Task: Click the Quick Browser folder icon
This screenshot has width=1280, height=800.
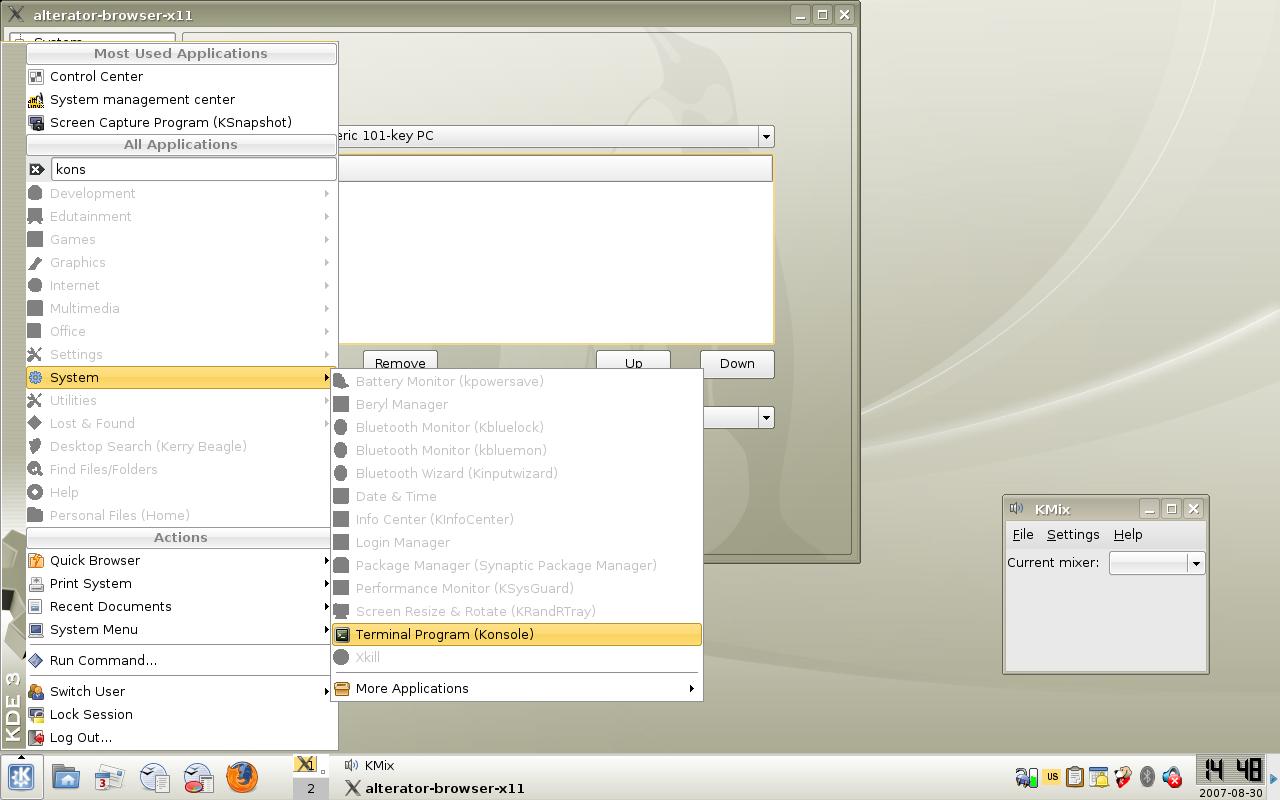Action: pos(36,560)
